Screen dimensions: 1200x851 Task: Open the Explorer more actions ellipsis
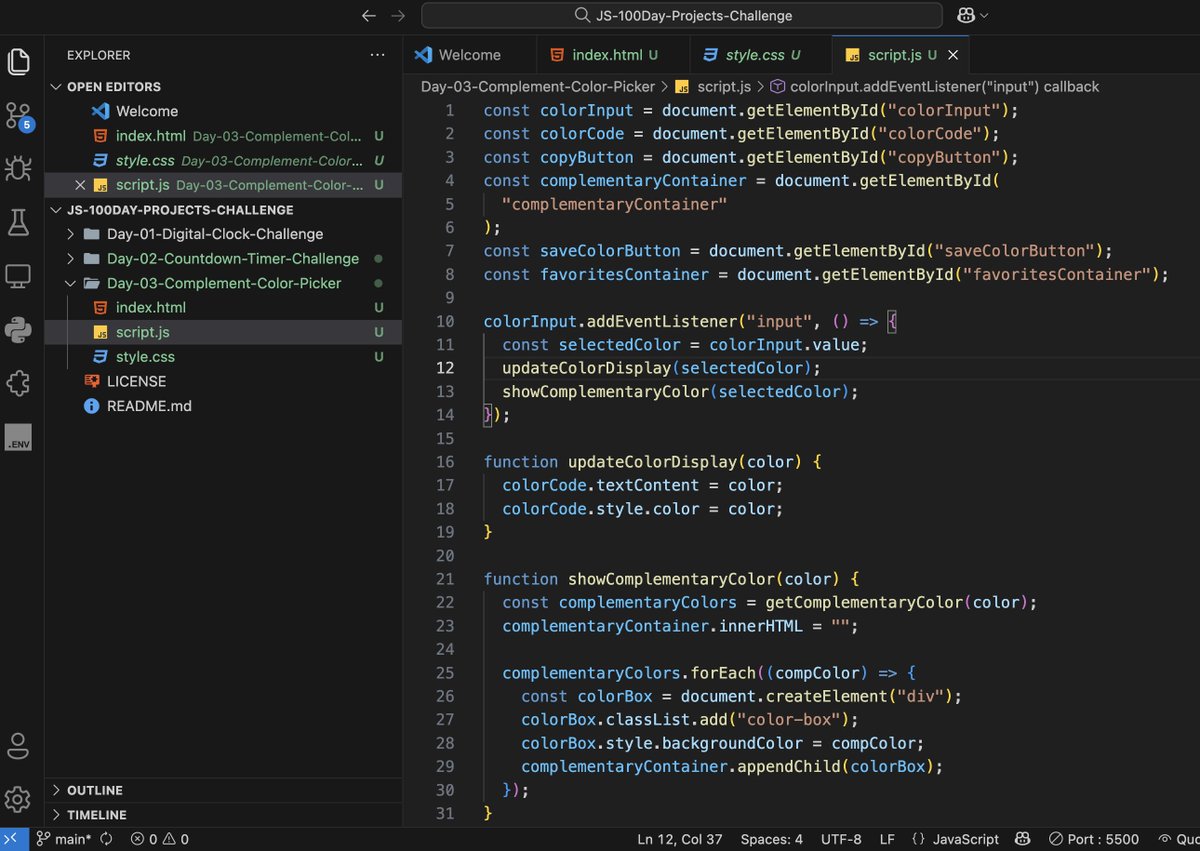point(376,55)
